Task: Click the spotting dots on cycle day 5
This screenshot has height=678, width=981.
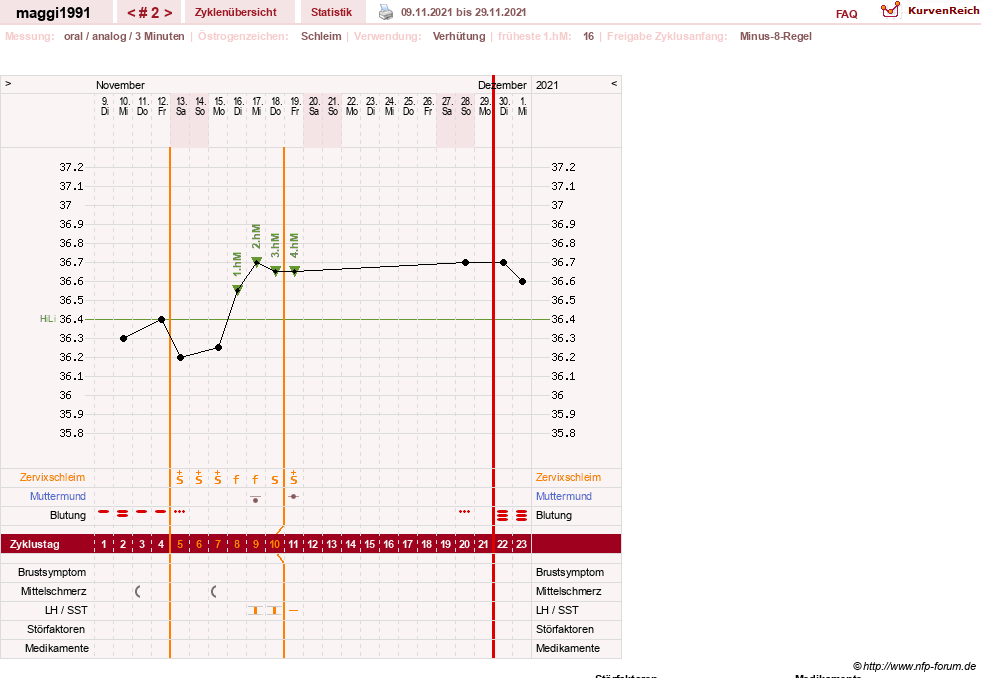Action: click(180, 512)
